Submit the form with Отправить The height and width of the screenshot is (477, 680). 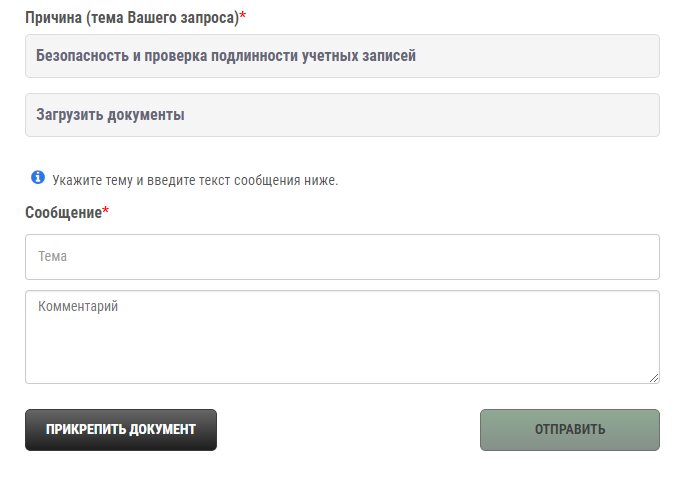[569, 430]
